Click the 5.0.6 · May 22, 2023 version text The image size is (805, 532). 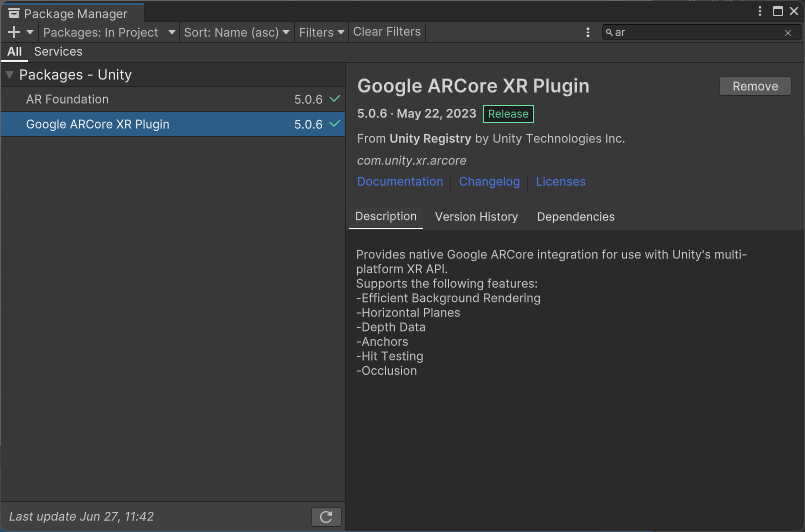(x=416, y=113)
